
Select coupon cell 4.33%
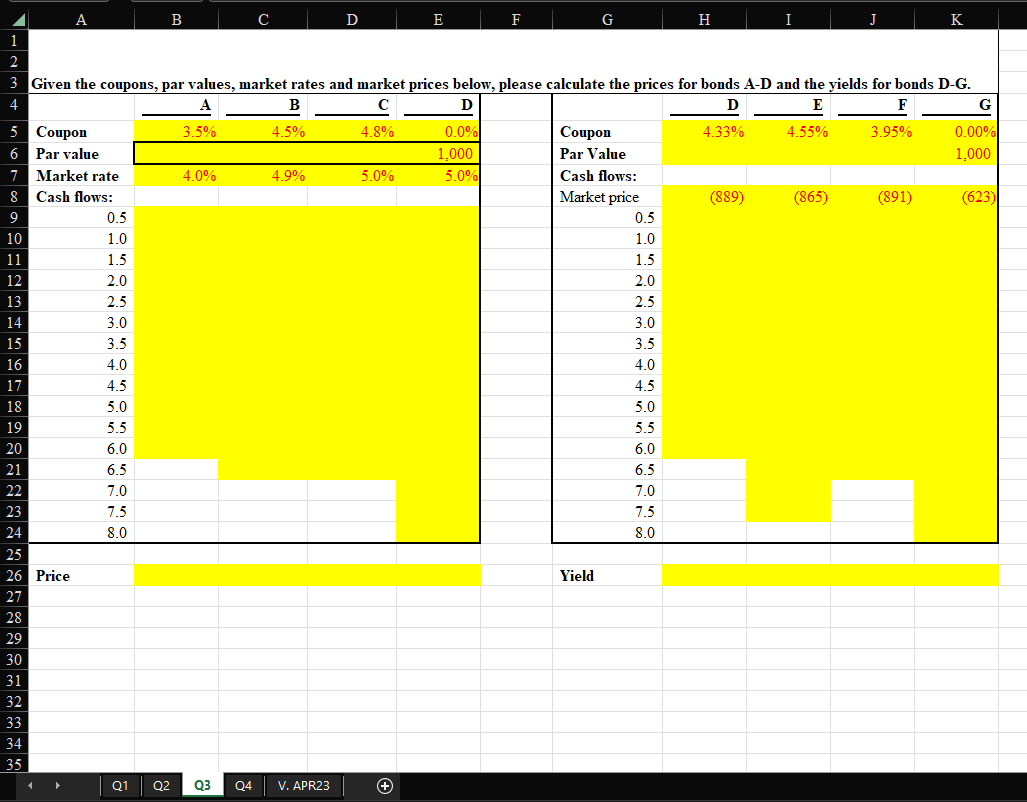[704, 132]
